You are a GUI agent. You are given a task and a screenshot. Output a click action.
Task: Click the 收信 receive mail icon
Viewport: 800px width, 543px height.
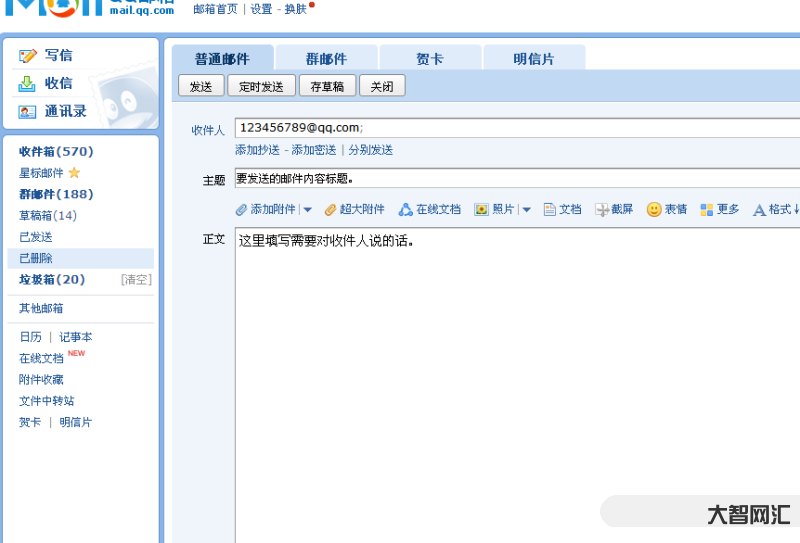[28, 84]
